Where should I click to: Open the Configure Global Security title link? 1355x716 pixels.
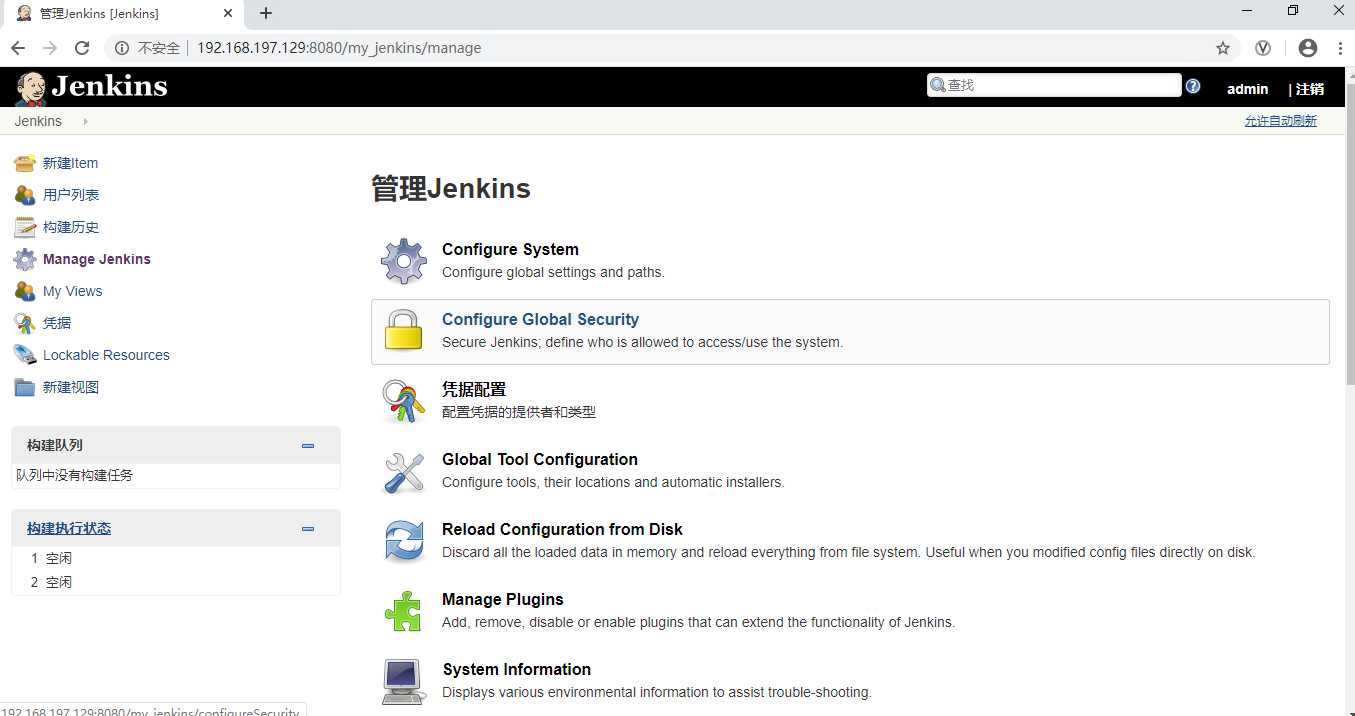click(x=540, y=319)
